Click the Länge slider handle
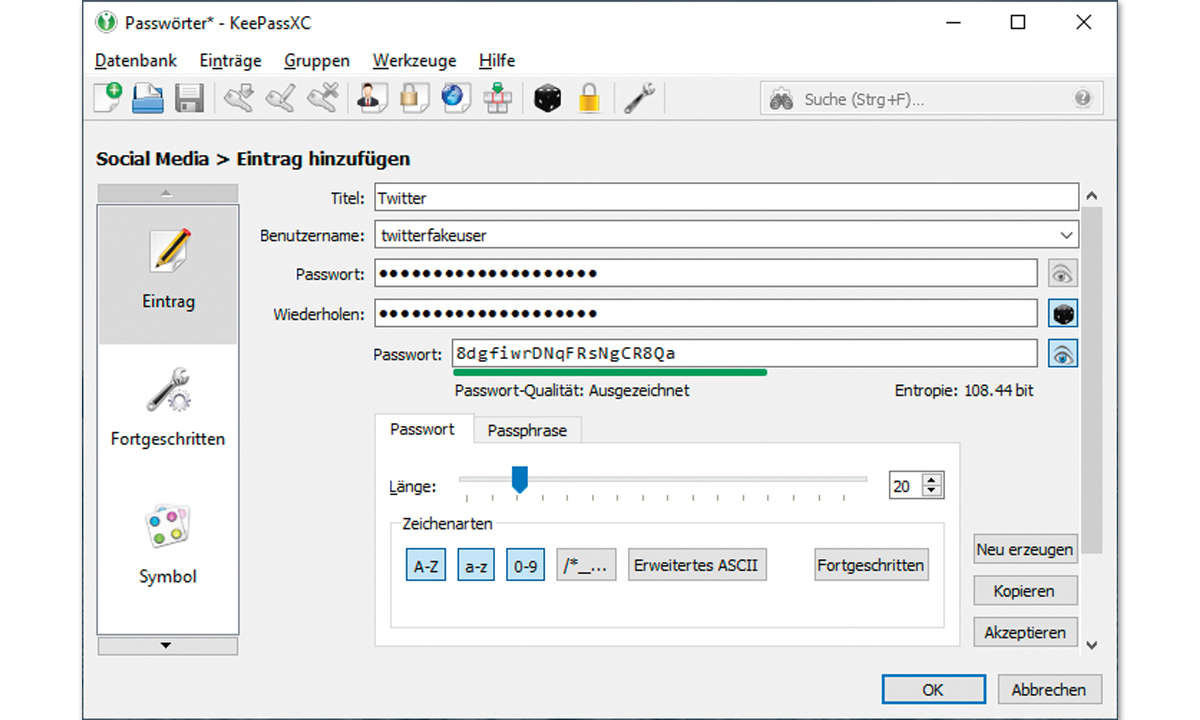 coord(519,479)
